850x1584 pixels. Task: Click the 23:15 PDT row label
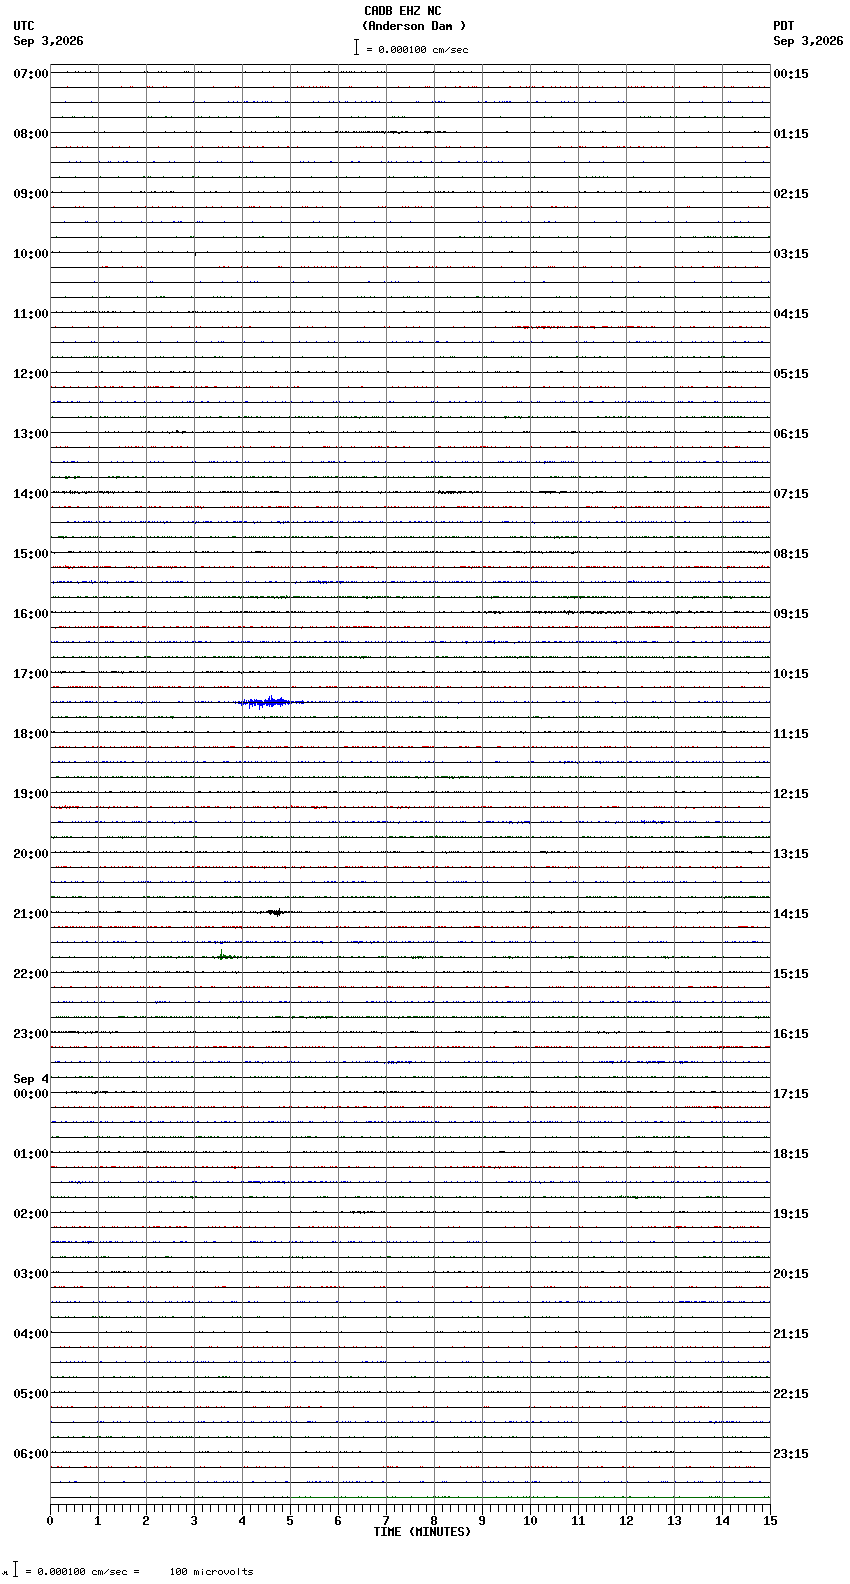click(791, 1454)
